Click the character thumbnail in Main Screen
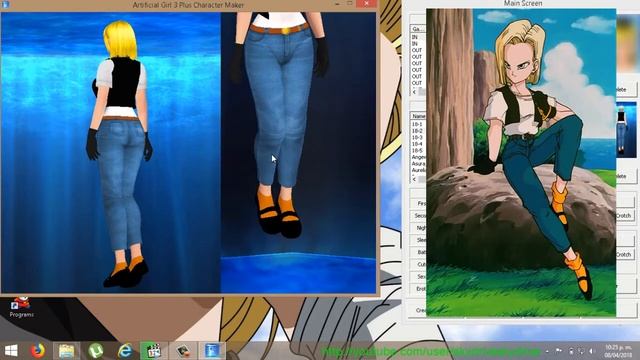 click(626, 130)
